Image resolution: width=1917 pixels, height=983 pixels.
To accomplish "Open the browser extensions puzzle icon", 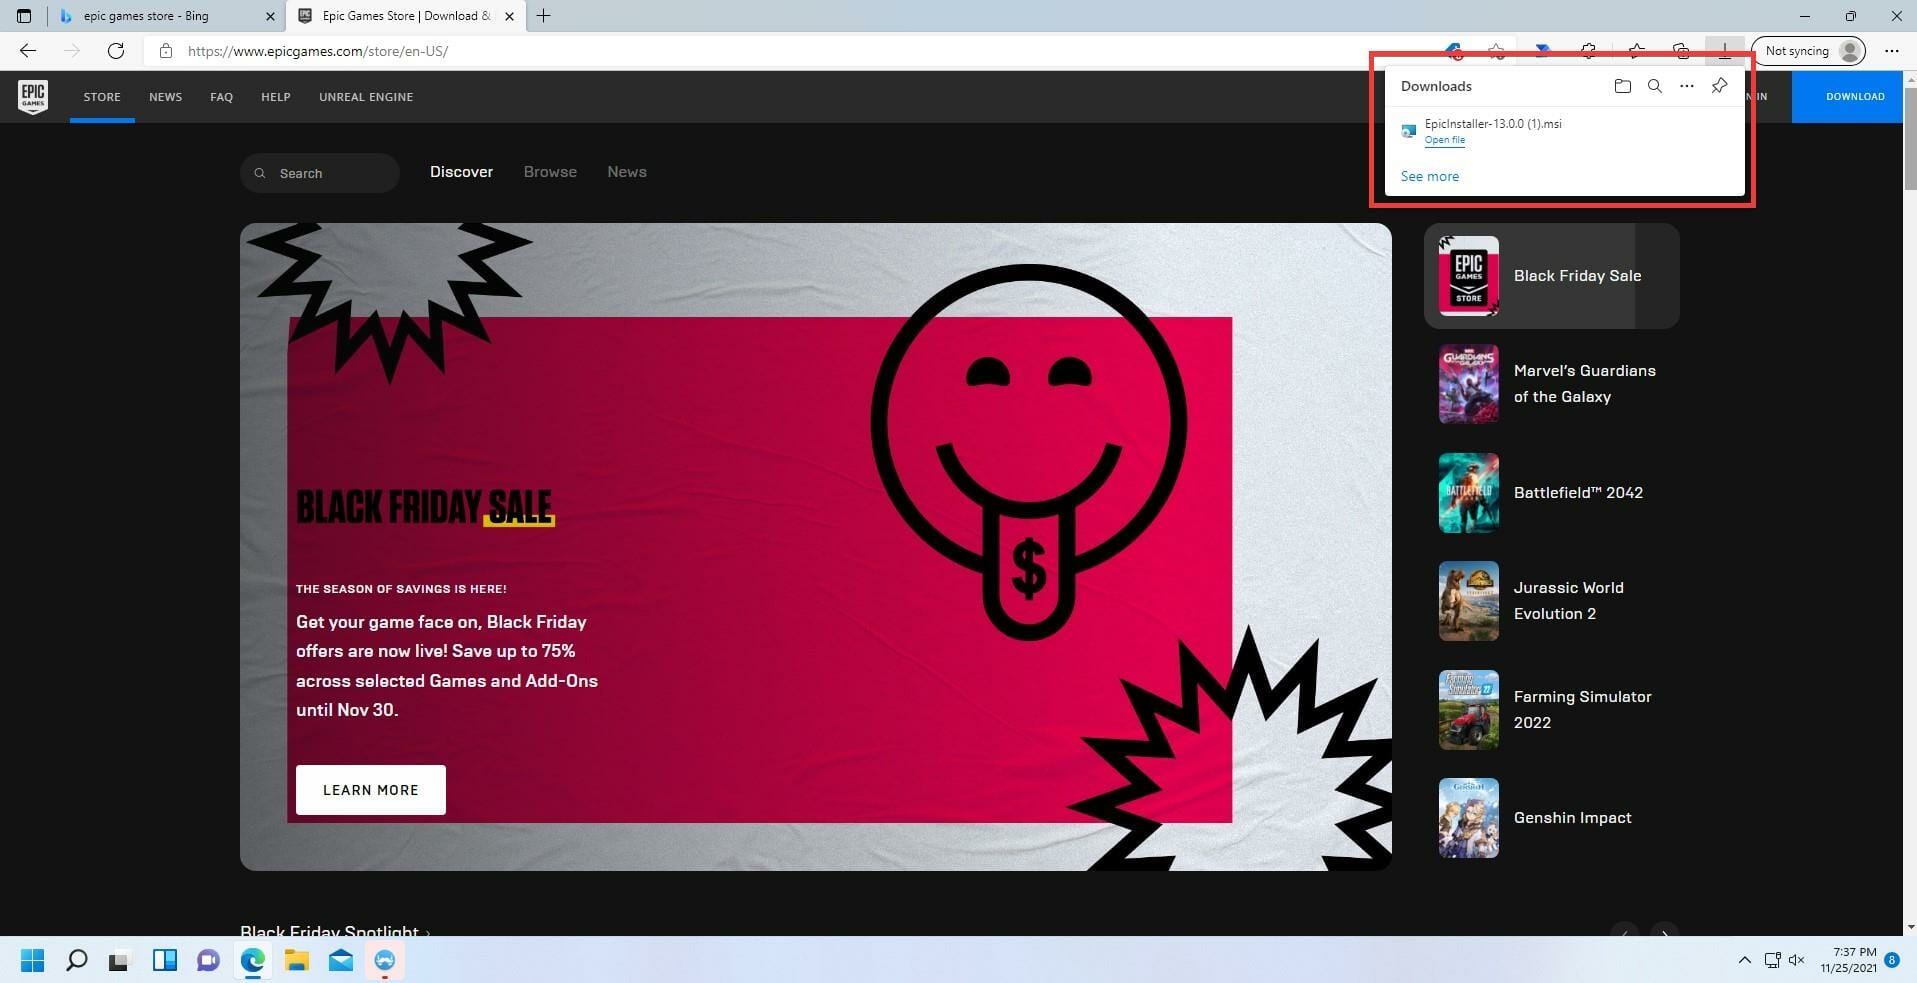I will tap(1588, 51).
